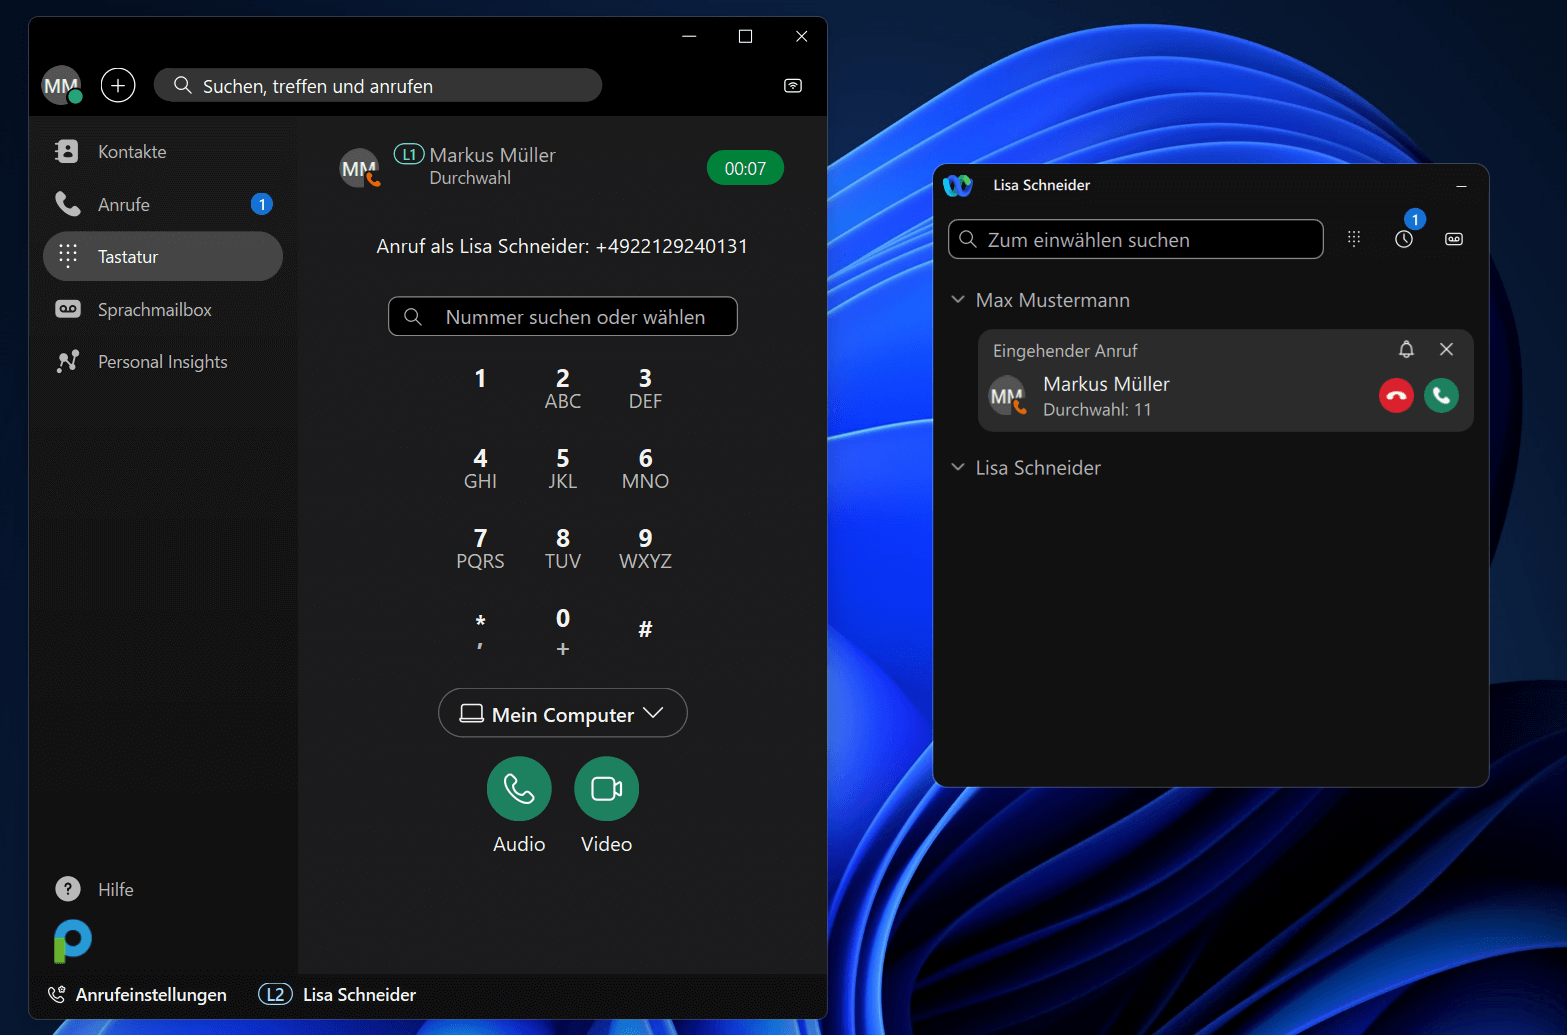Open Sprachmailbox in the sidebar

tap(154, 310)
